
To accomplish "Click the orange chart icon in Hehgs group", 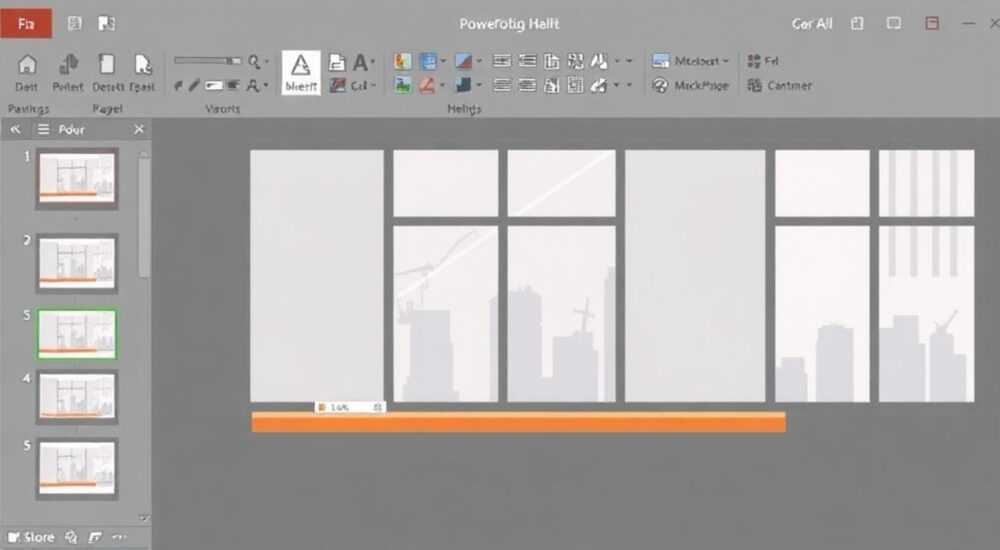I will pos(402,61).
